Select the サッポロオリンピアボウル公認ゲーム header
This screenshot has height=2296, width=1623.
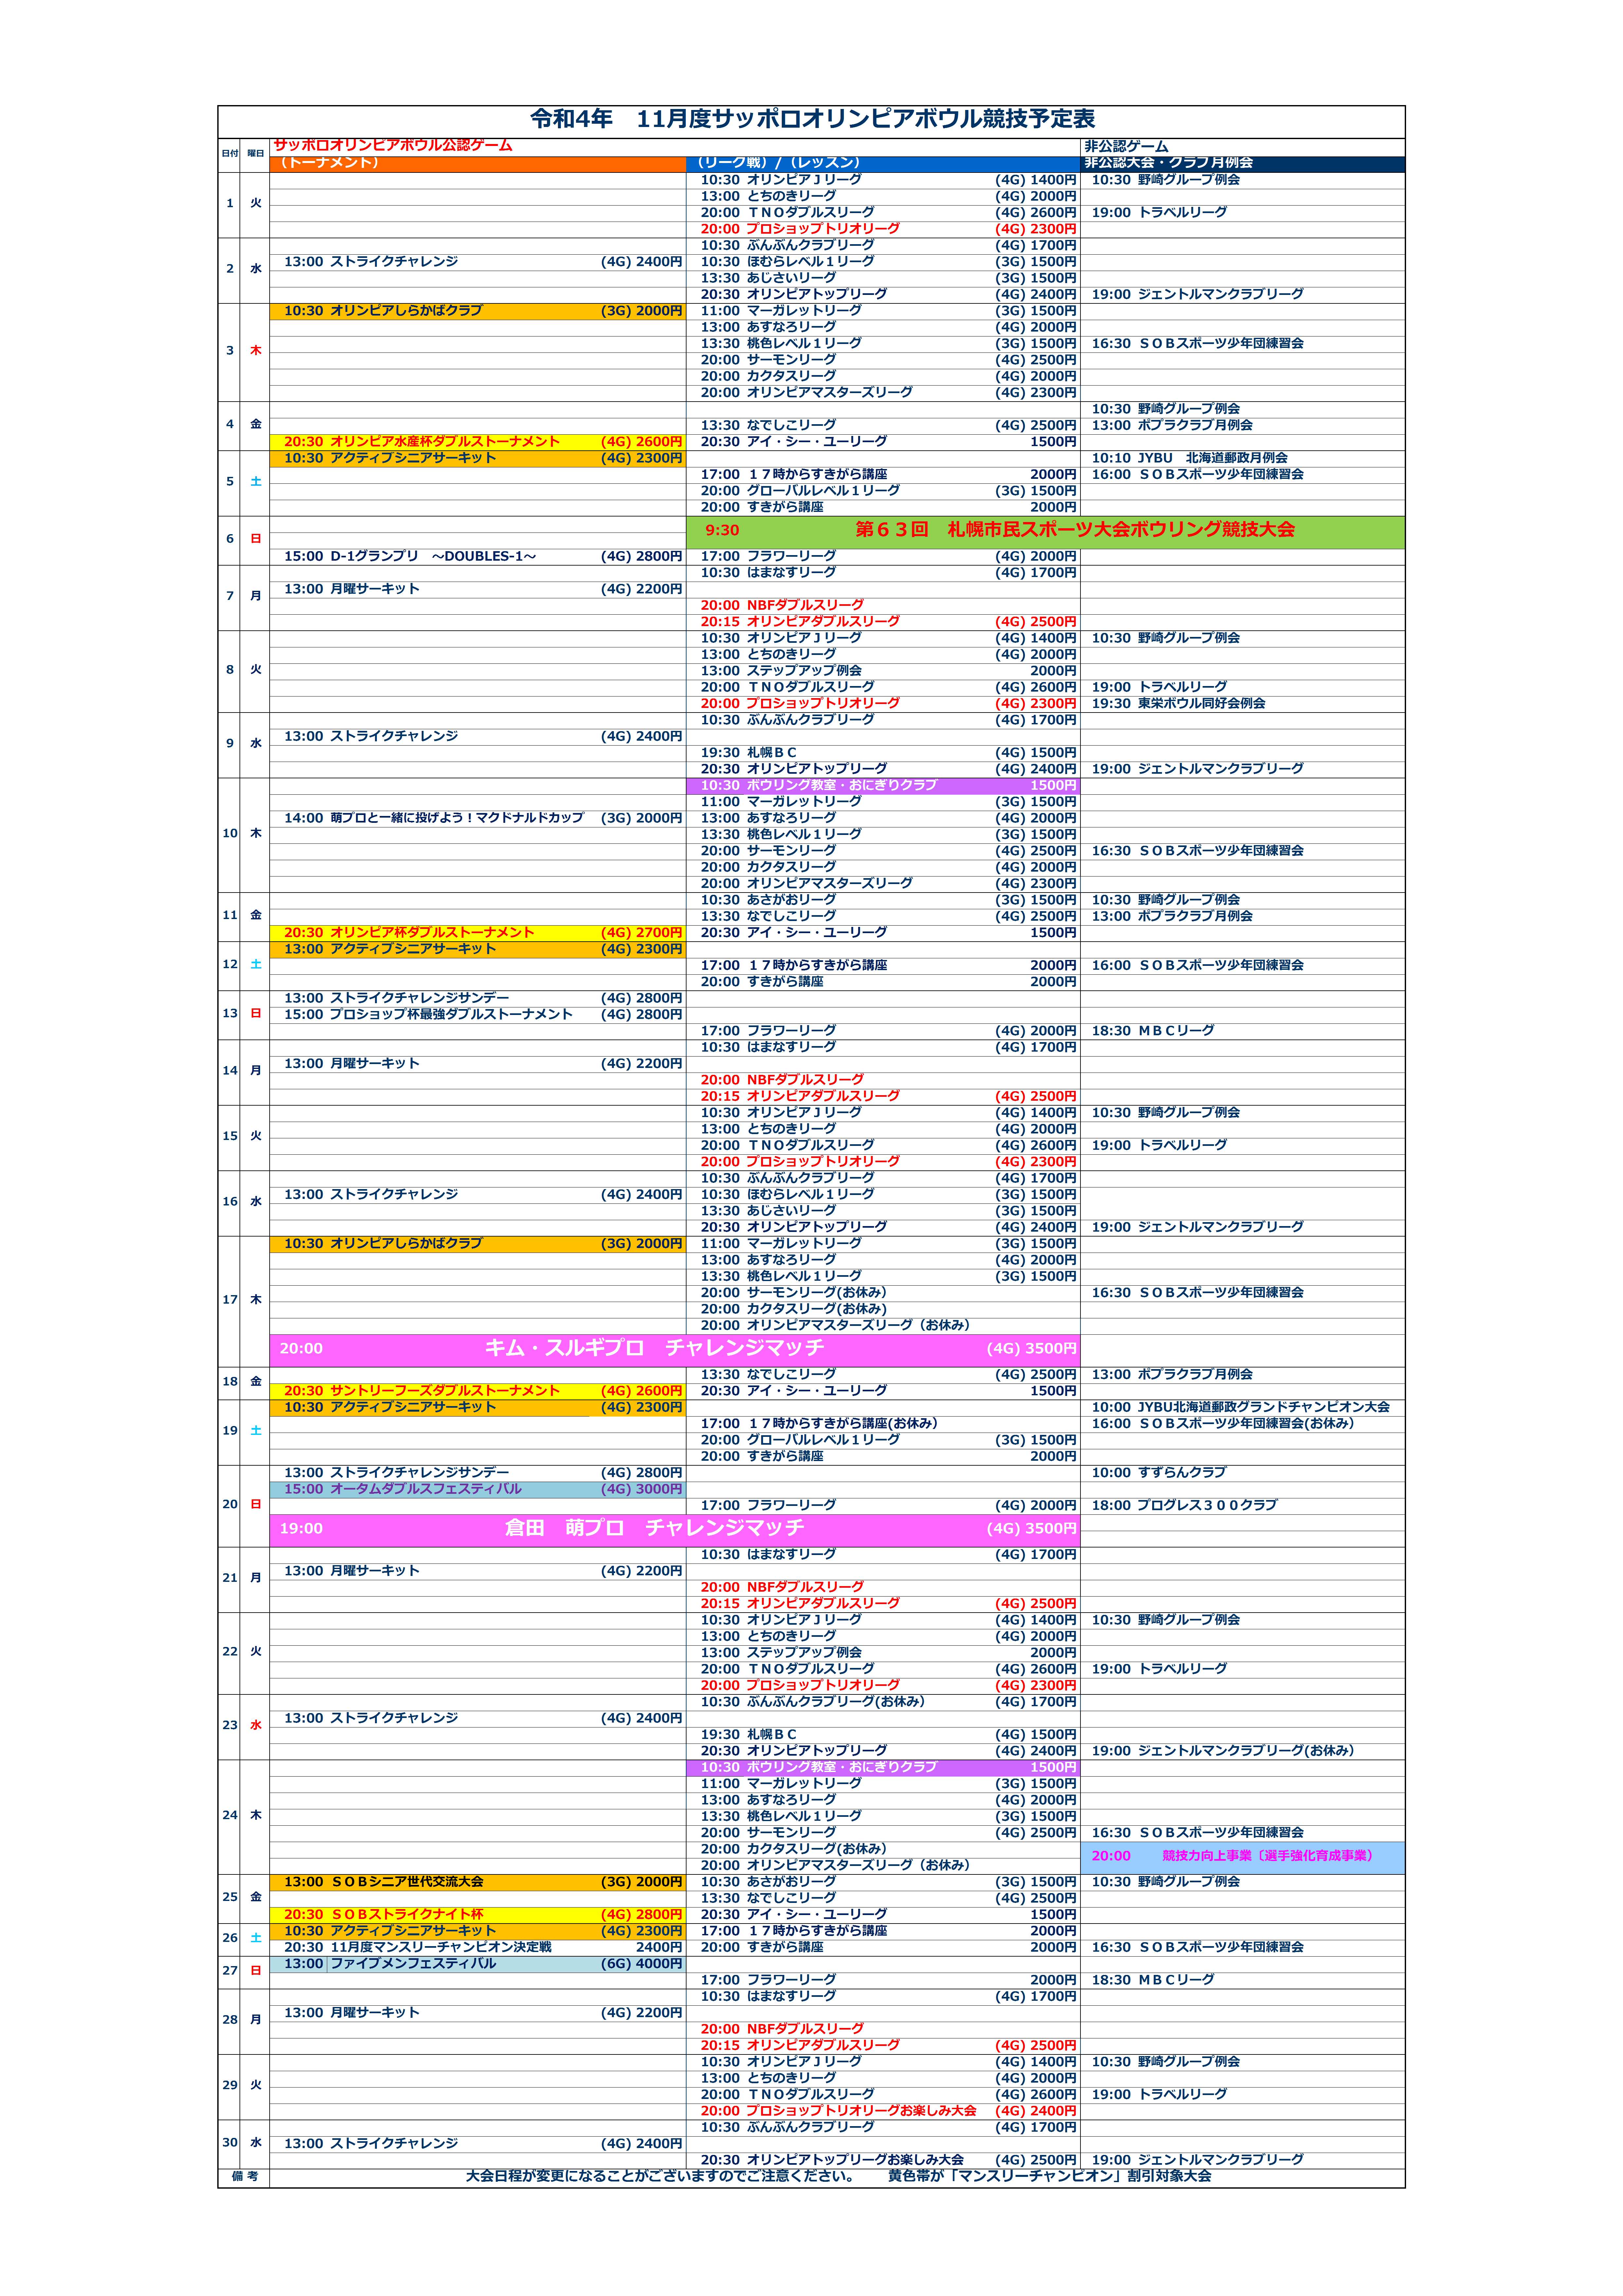[x=393, y=146]
